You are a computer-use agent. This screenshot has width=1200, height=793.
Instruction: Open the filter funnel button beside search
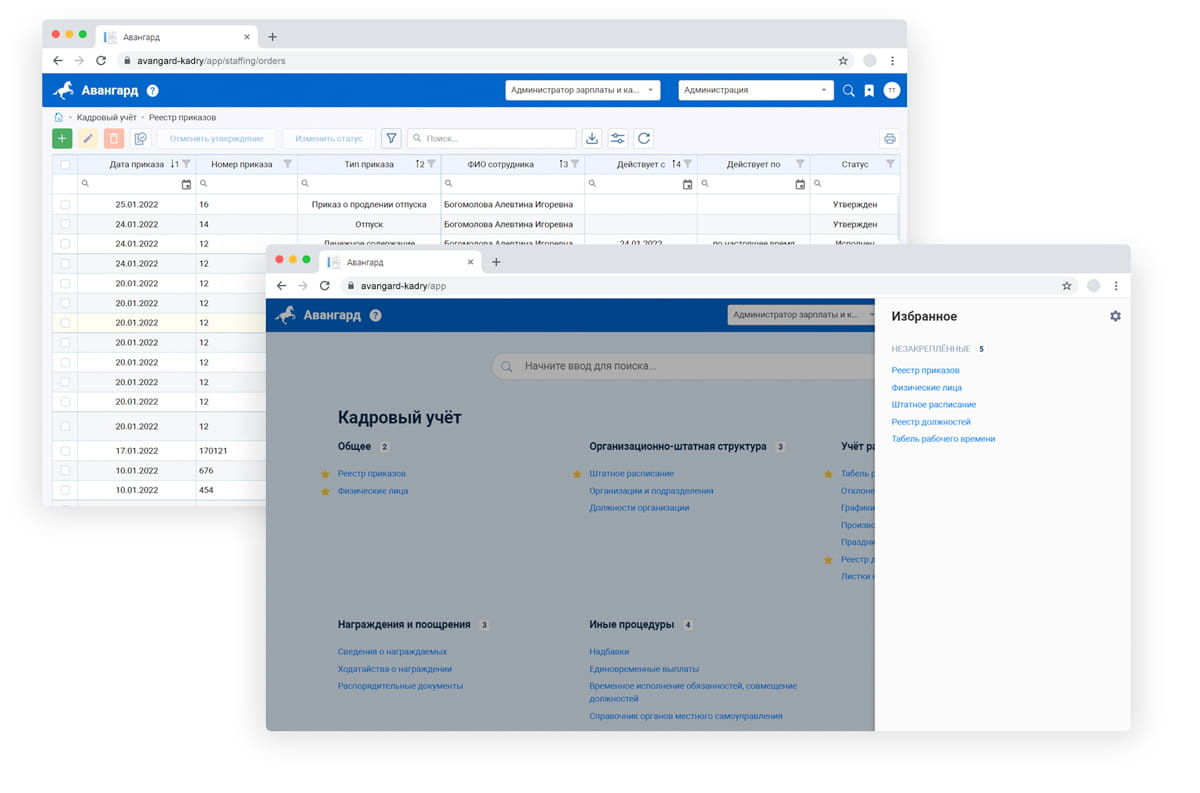point(391,139)
